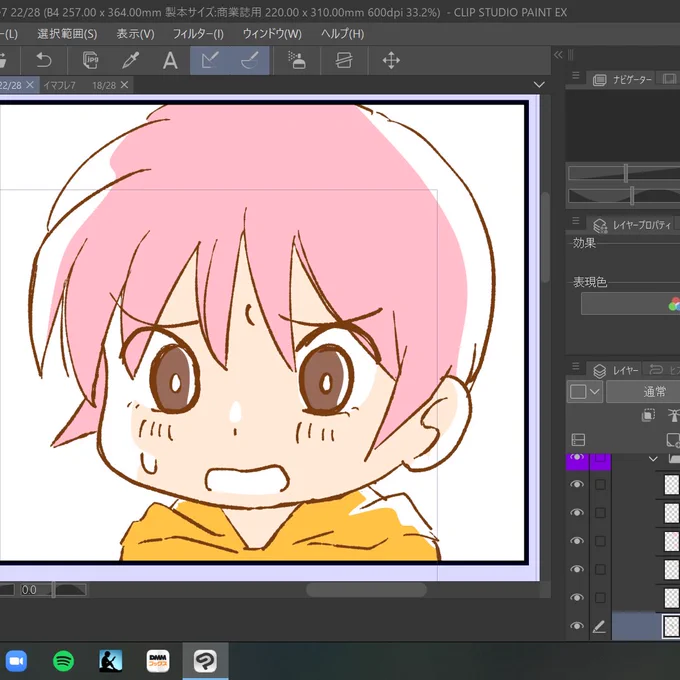Hide the purple folder layer via eye icon

[577, 458]
